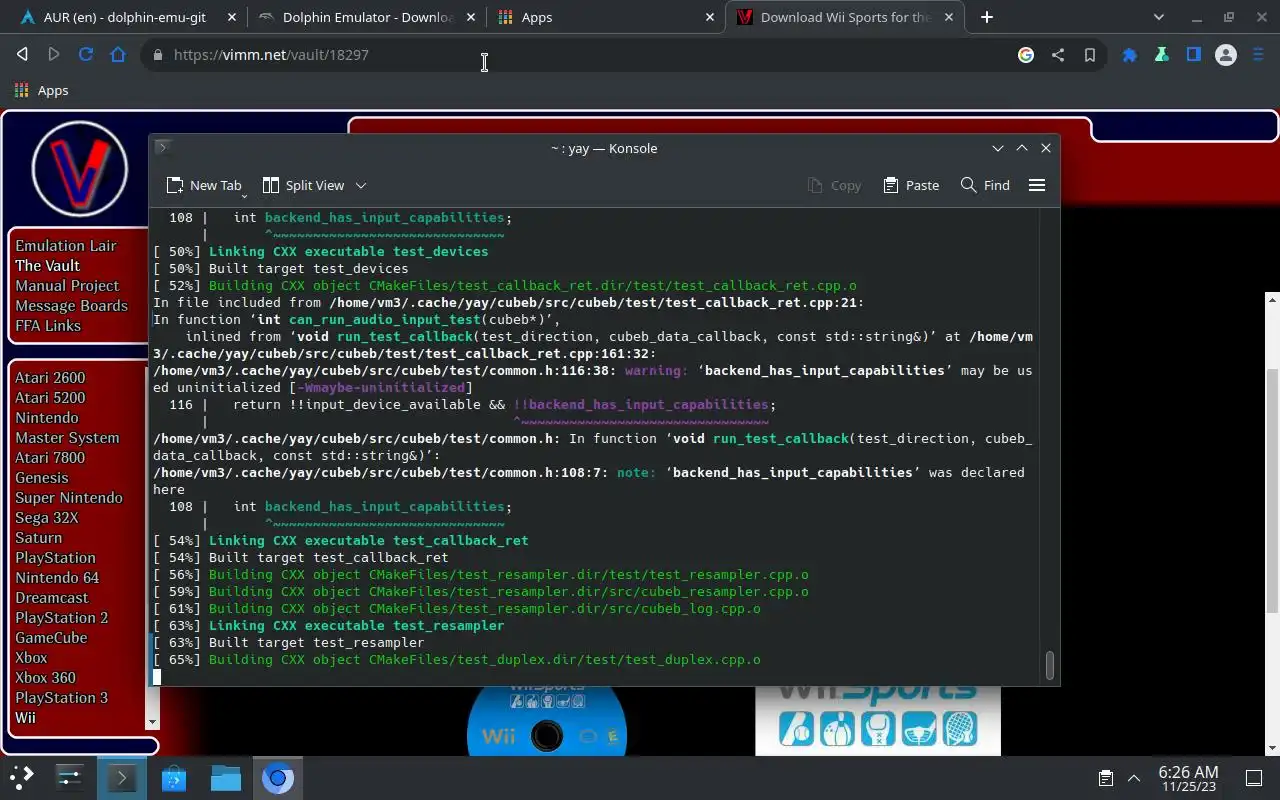
Task: Toggle the browser side panel icon
Action: (1194, 55)
